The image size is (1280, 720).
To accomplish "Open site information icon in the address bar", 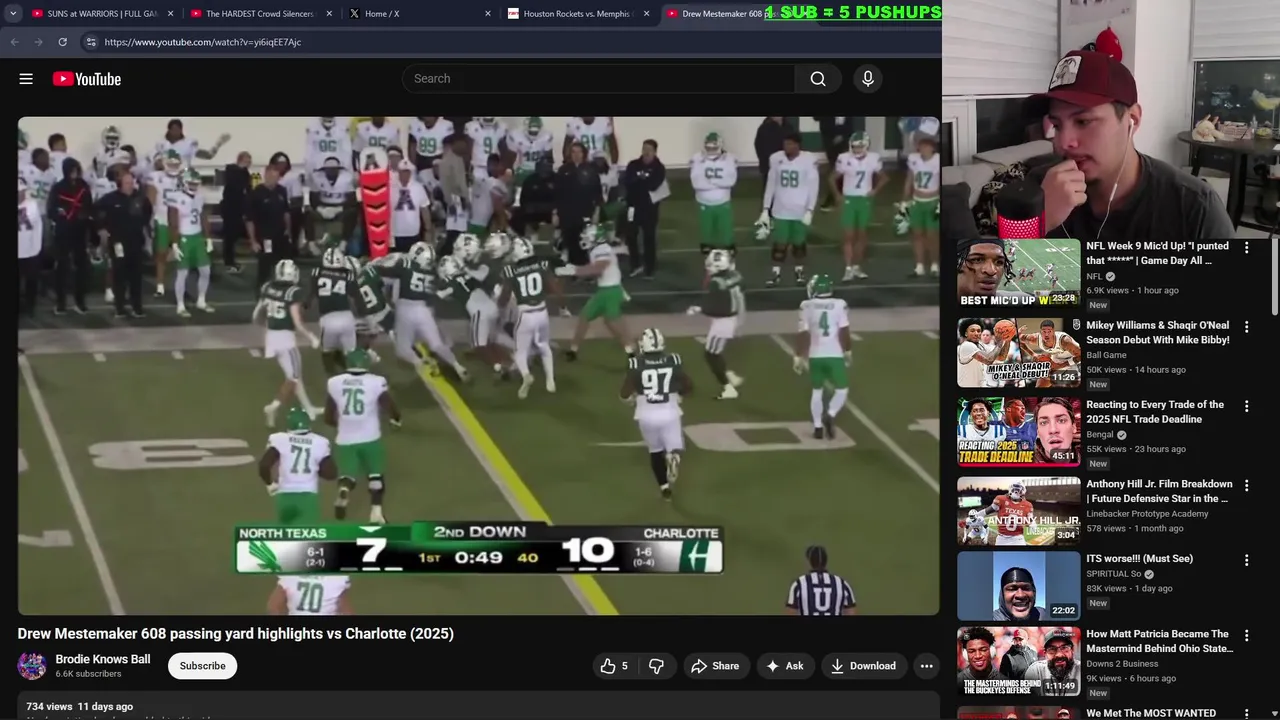I will [91, 42].
